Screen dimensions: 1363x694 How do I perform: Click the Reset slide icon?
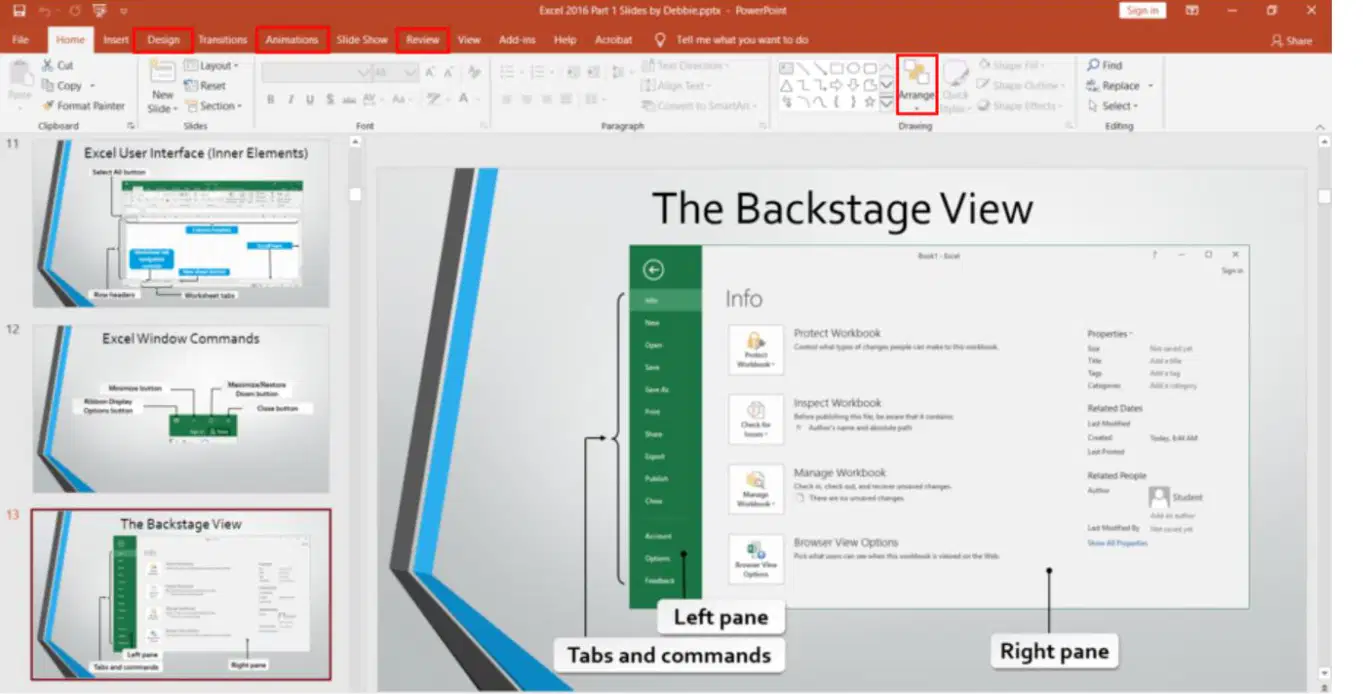191,86
